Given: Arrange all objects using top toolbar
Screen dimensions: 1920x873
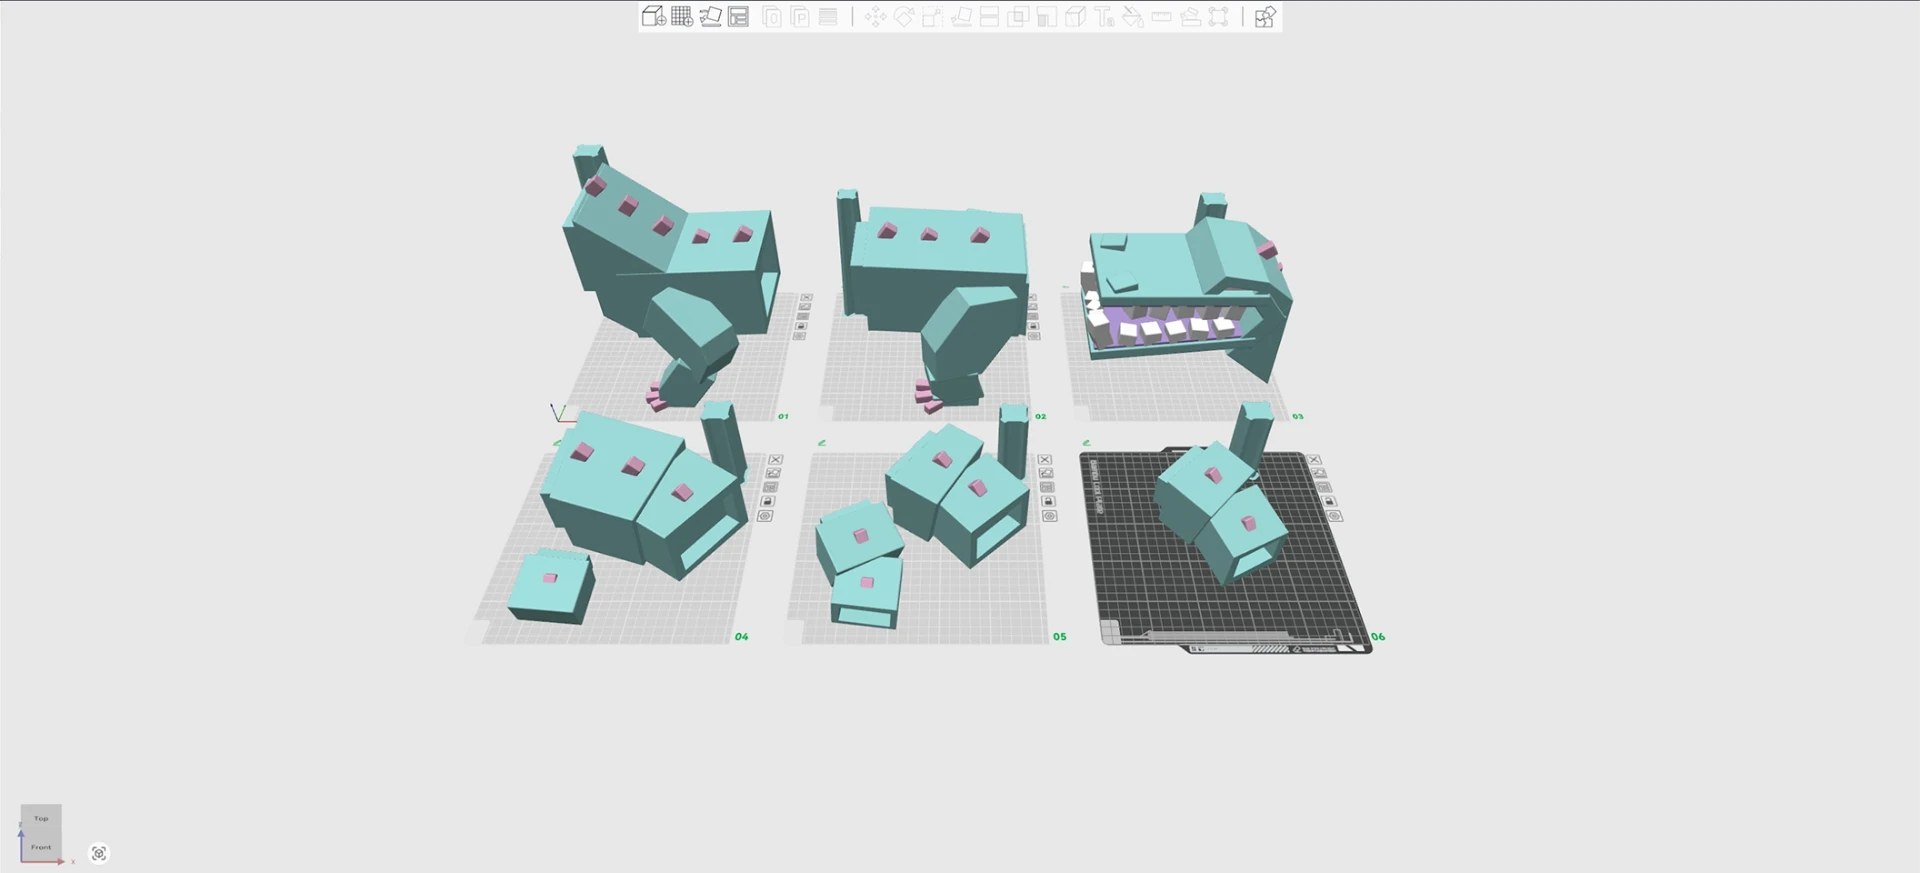Looking at the screenshot, I should (738, 16).
